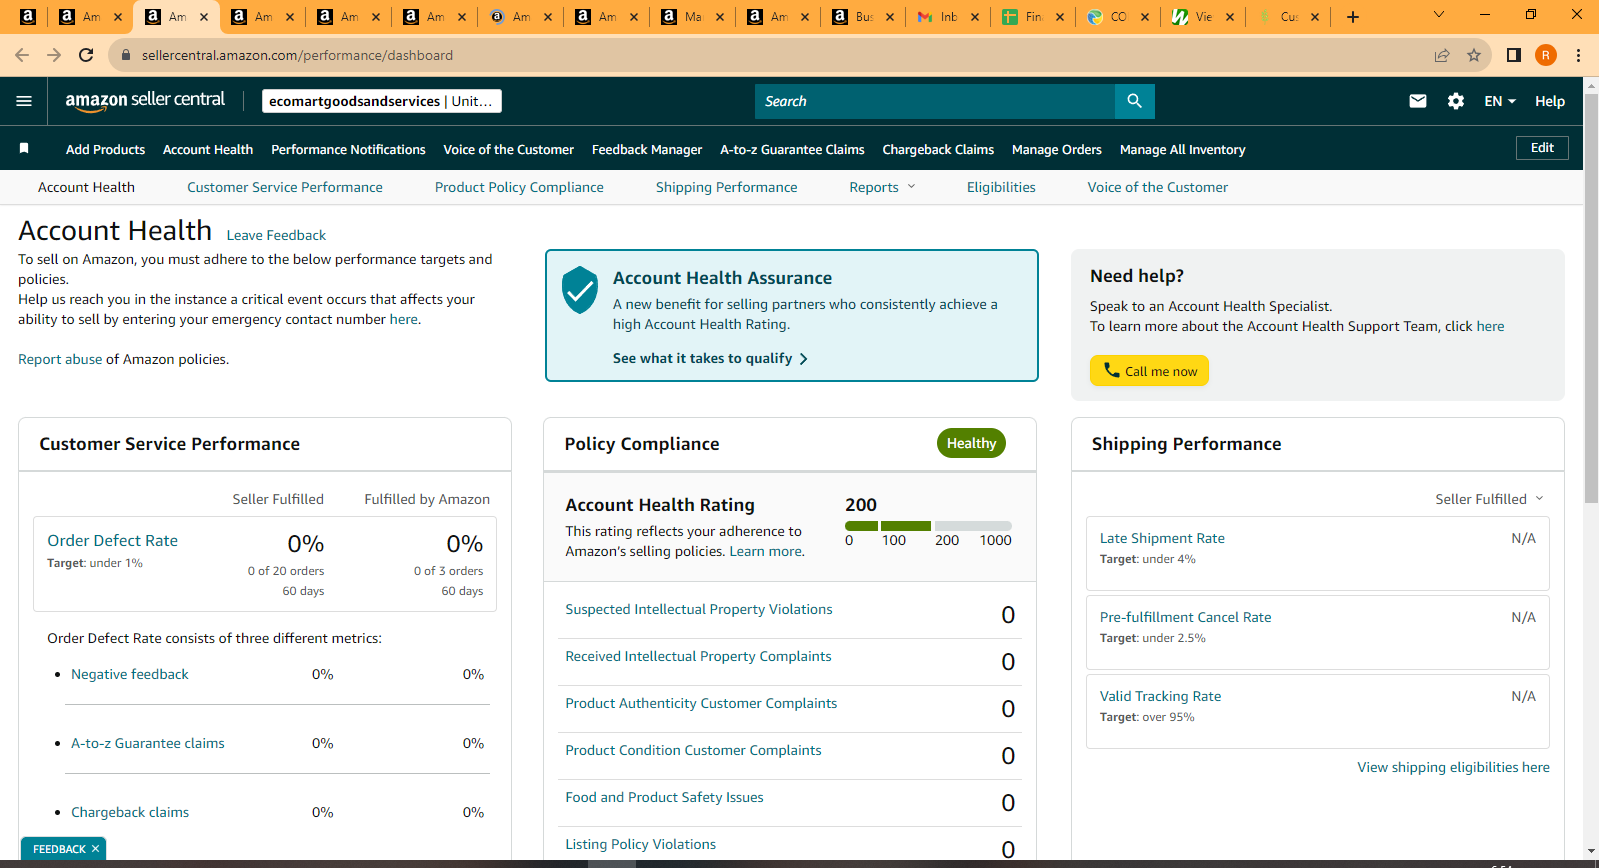View site information via the lock icon
The height and width of the screenshot is (868, 1599).
(x=126, y=55)
